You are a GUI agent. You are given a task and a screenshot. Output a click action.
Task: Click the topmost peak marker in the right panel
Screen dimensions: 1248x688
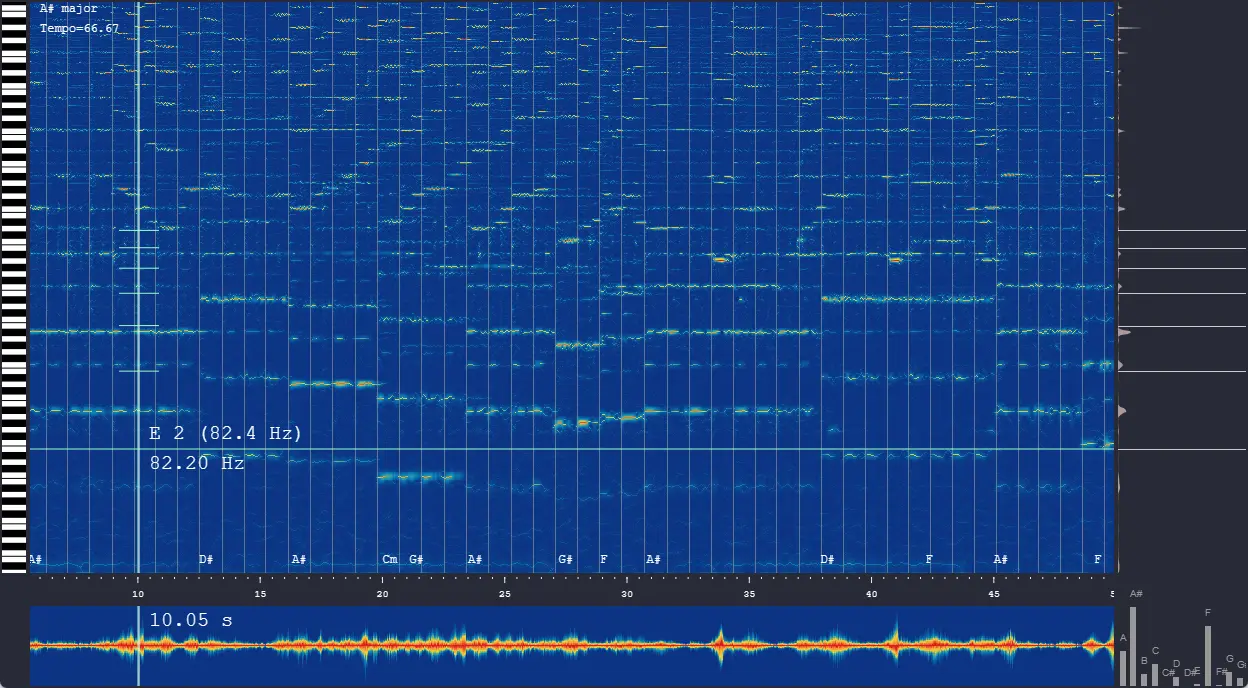click(x=1121, y=8)
